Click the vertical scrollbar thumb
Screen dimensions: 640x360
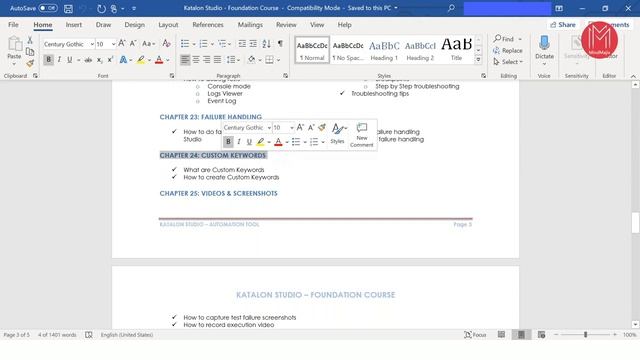tap(635, 223)
